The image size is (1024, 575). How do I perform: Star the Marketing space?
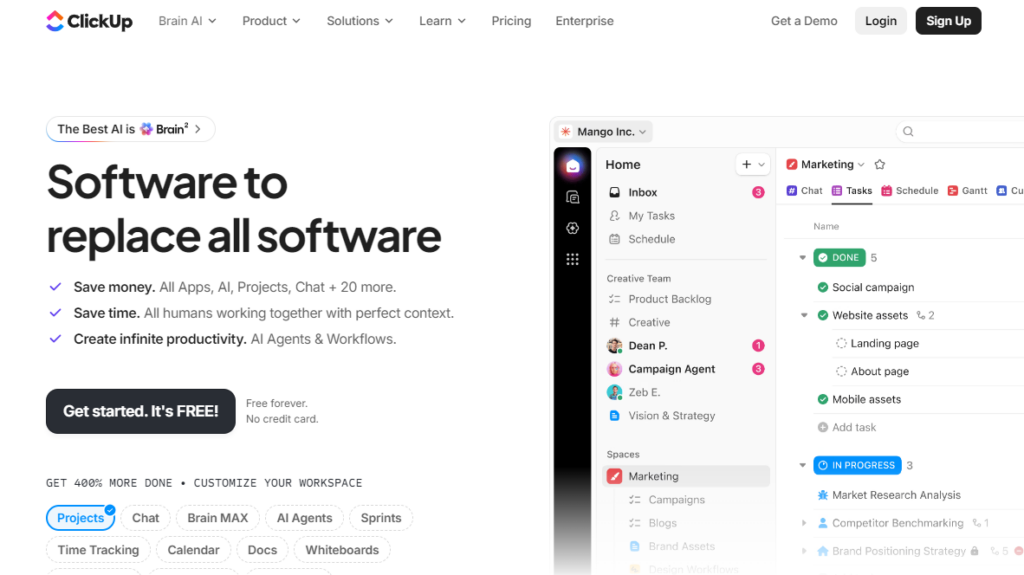pyautogui.click(x=880, y=165)
